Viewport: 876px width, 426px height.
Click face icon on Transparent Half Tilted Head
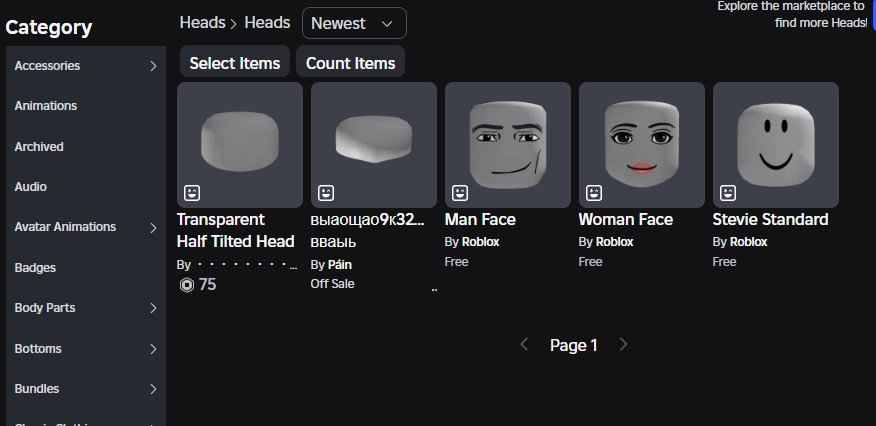pyautogui.click(x=192, y=192)
